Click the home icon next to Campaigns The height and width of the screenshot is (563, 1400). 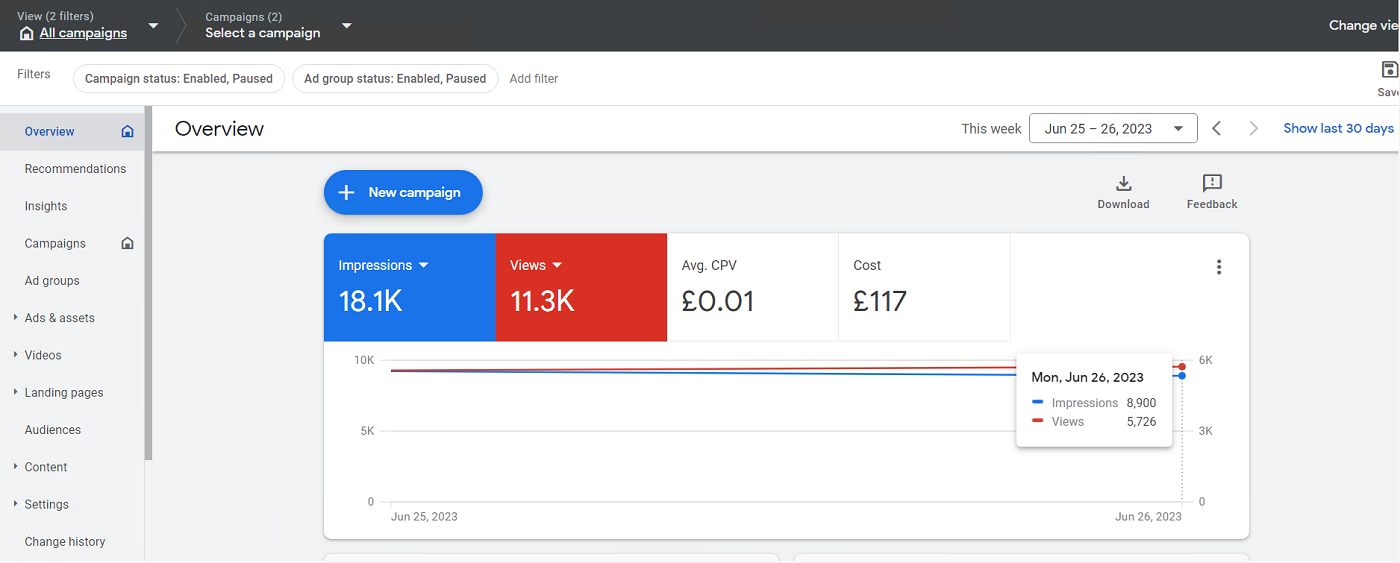pos(127,243)
